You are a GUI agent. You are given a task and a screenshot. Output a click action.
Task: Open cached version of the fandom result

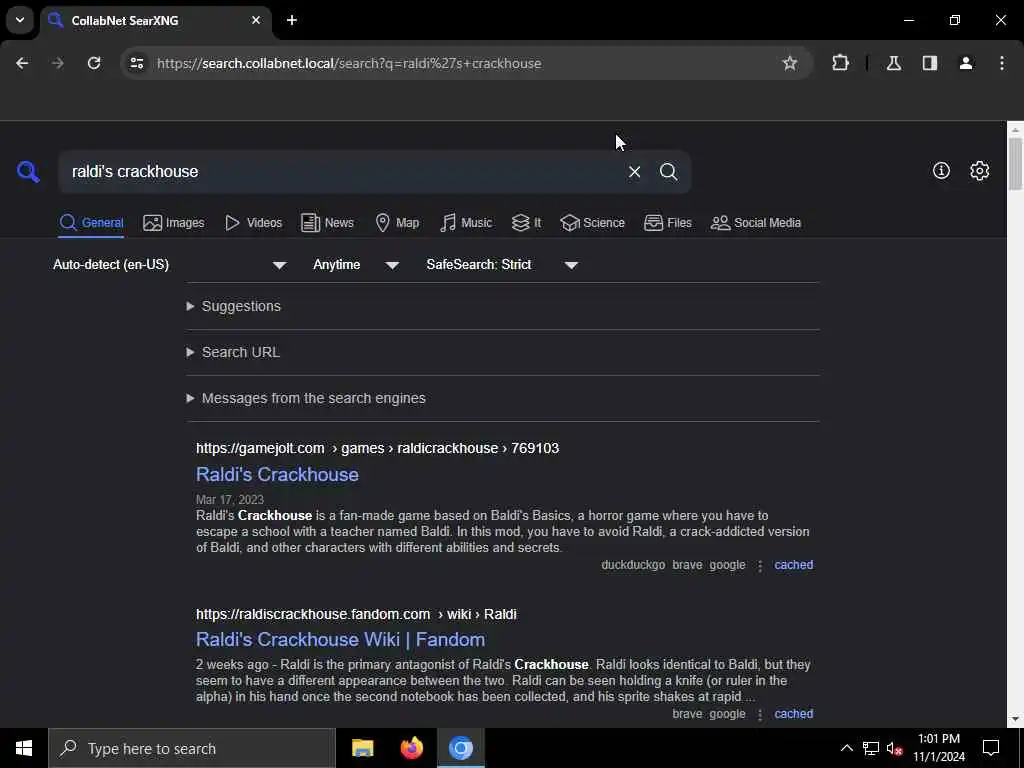pyautogui.click(x=793, y=714)
